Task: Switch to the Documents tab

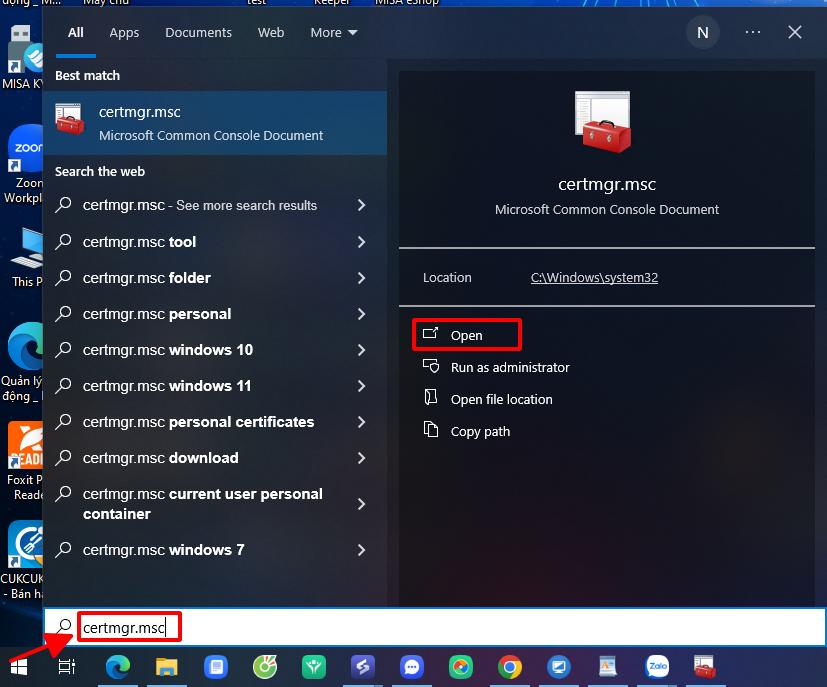Action: pos(198,33)
